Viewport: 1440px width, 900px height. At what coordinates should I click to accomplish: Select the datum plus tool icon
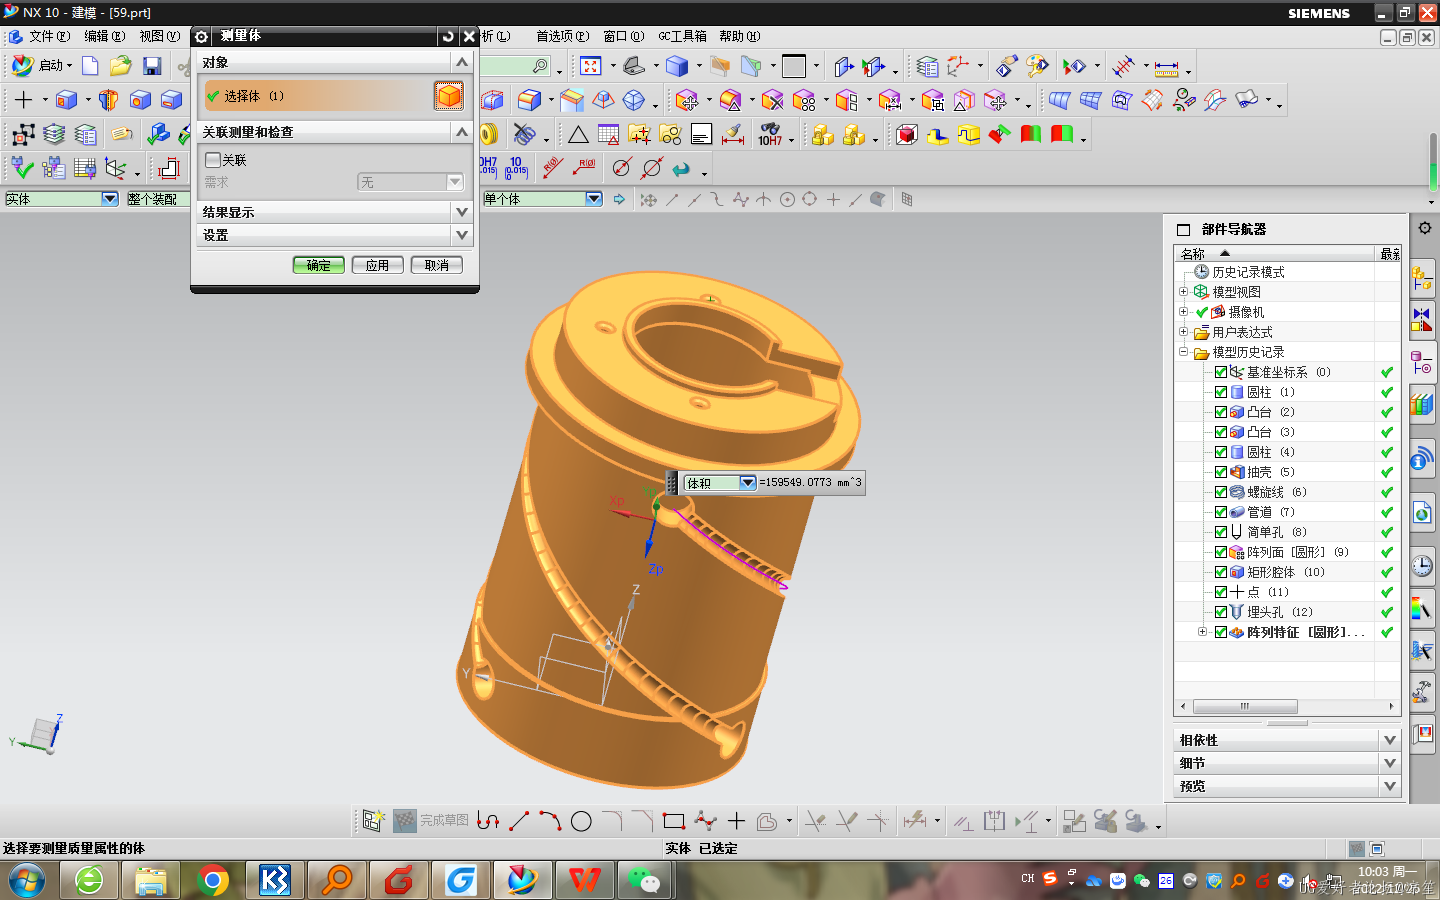24,99
